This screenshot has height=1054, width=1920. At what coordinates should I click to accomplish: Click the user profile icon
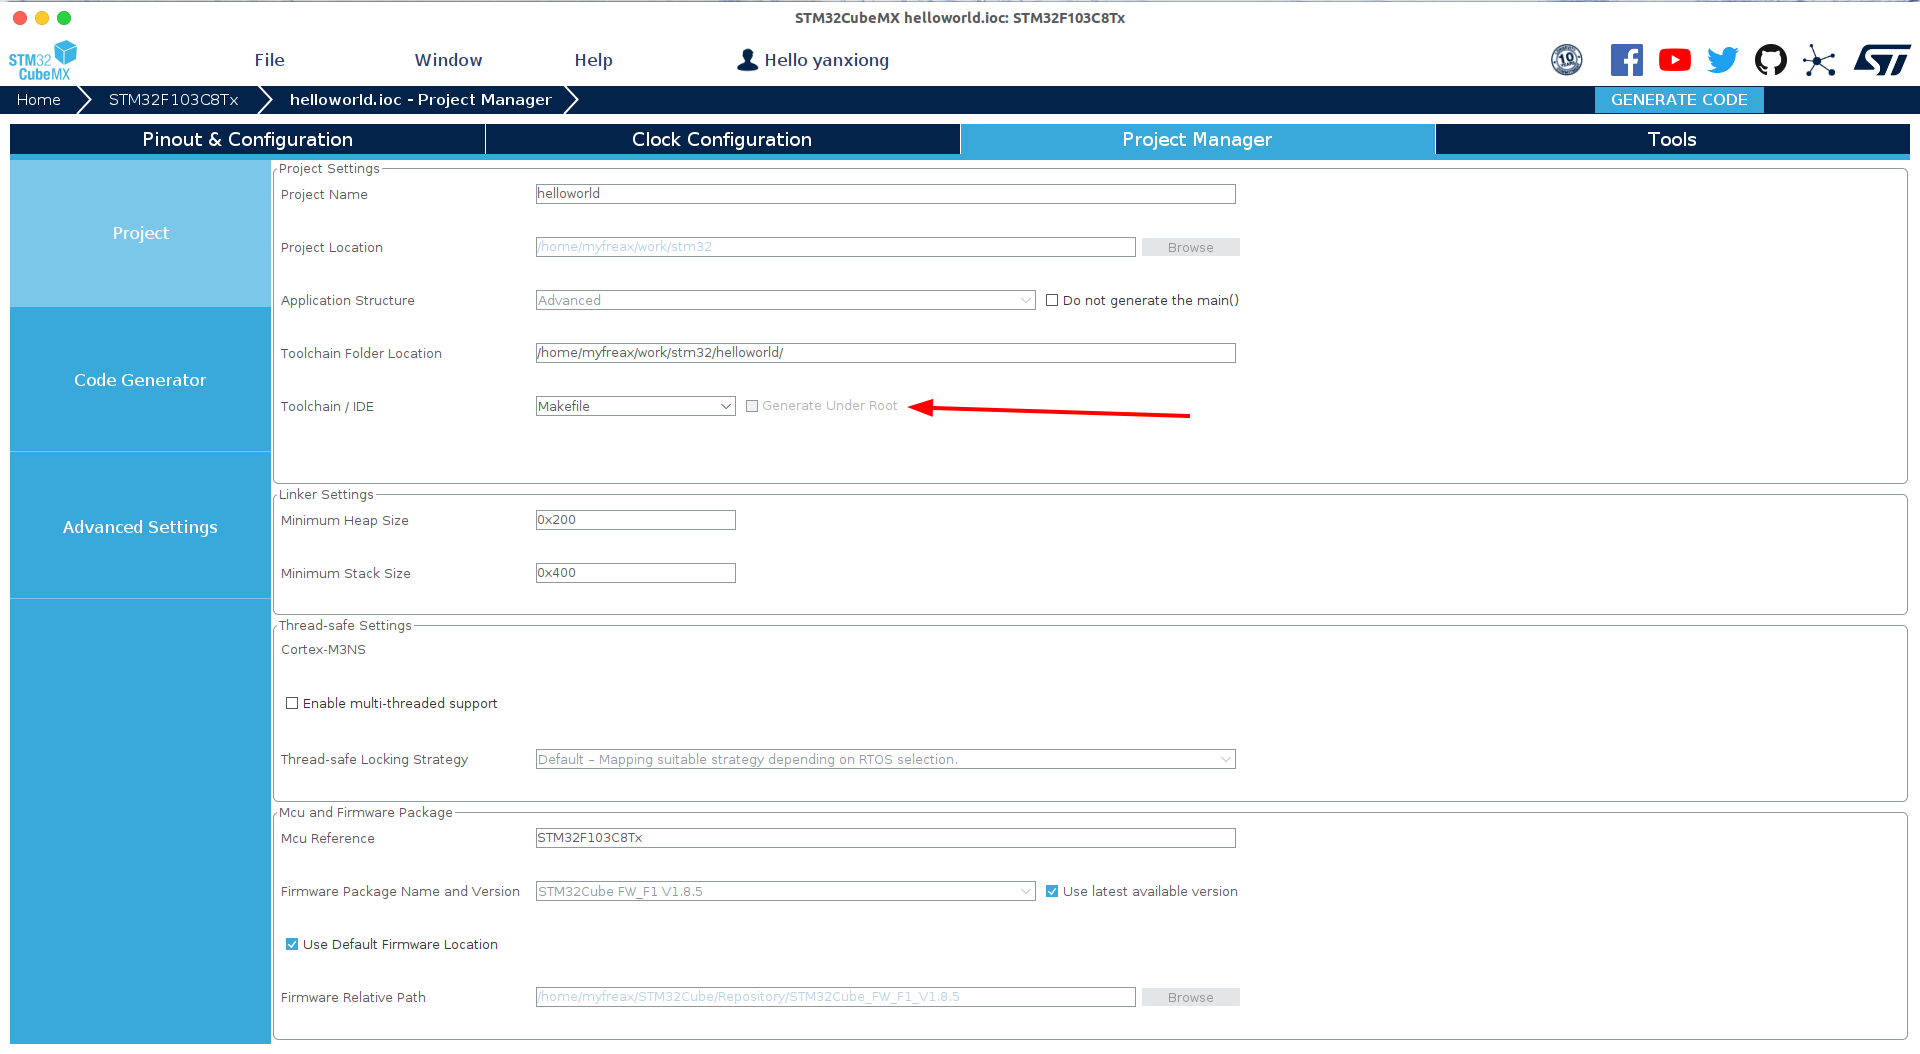click(x=747, y=60)
